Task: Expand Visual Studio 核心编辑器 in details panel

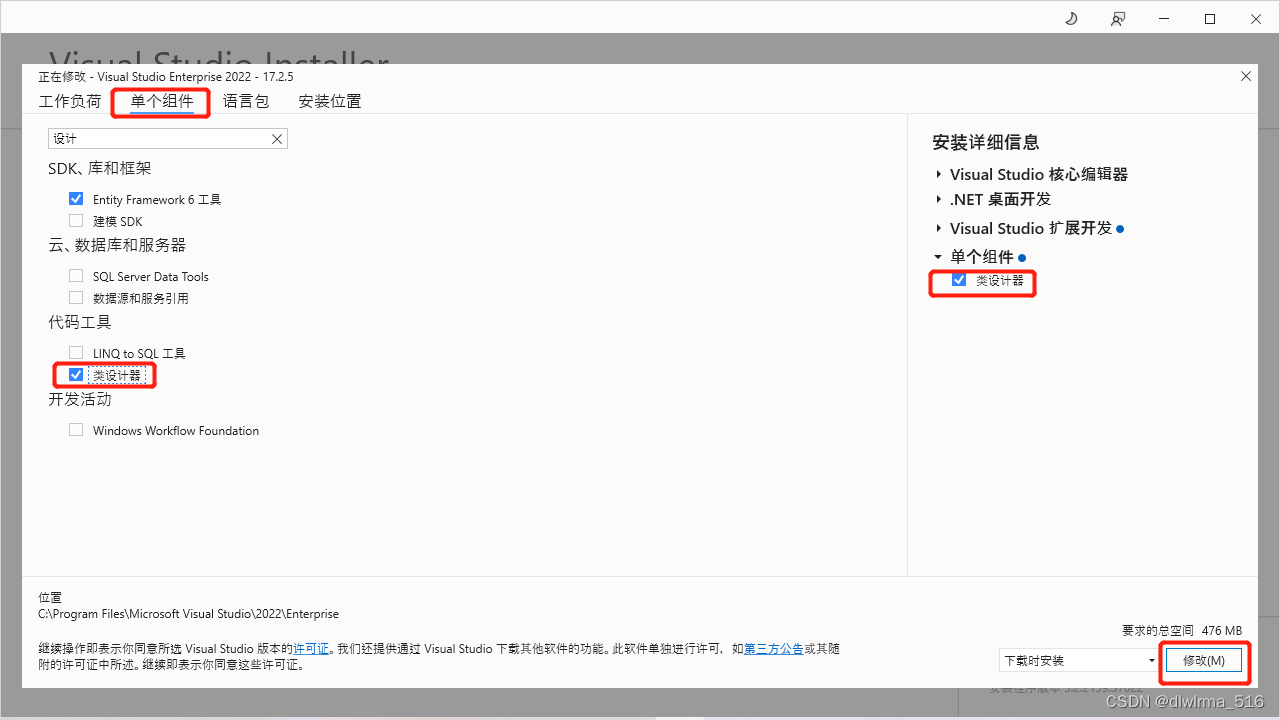Action: pos(938,174)
